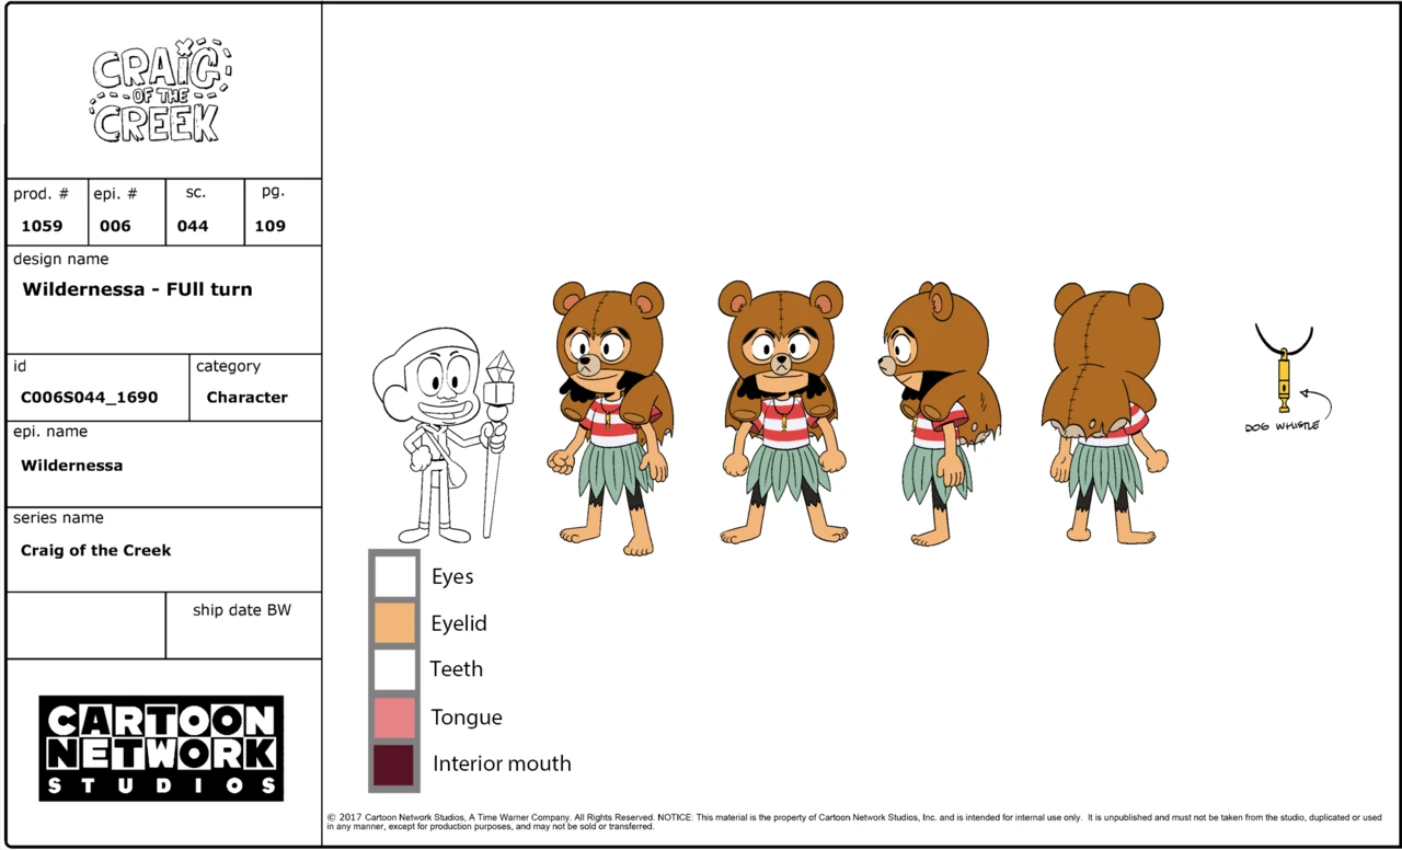Image resolution: width=1402 pixels, height=850 pixels.
Task: Click the Cartoon Network Studios logo
Action: tap(160, 750)
